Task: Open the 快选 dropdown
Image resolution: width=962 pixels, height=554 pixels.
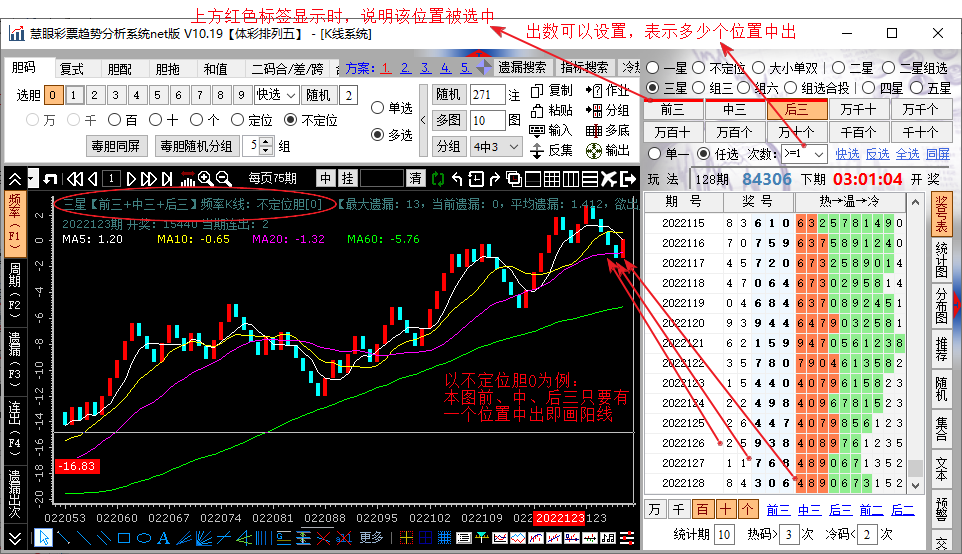Action: [275, 95]
